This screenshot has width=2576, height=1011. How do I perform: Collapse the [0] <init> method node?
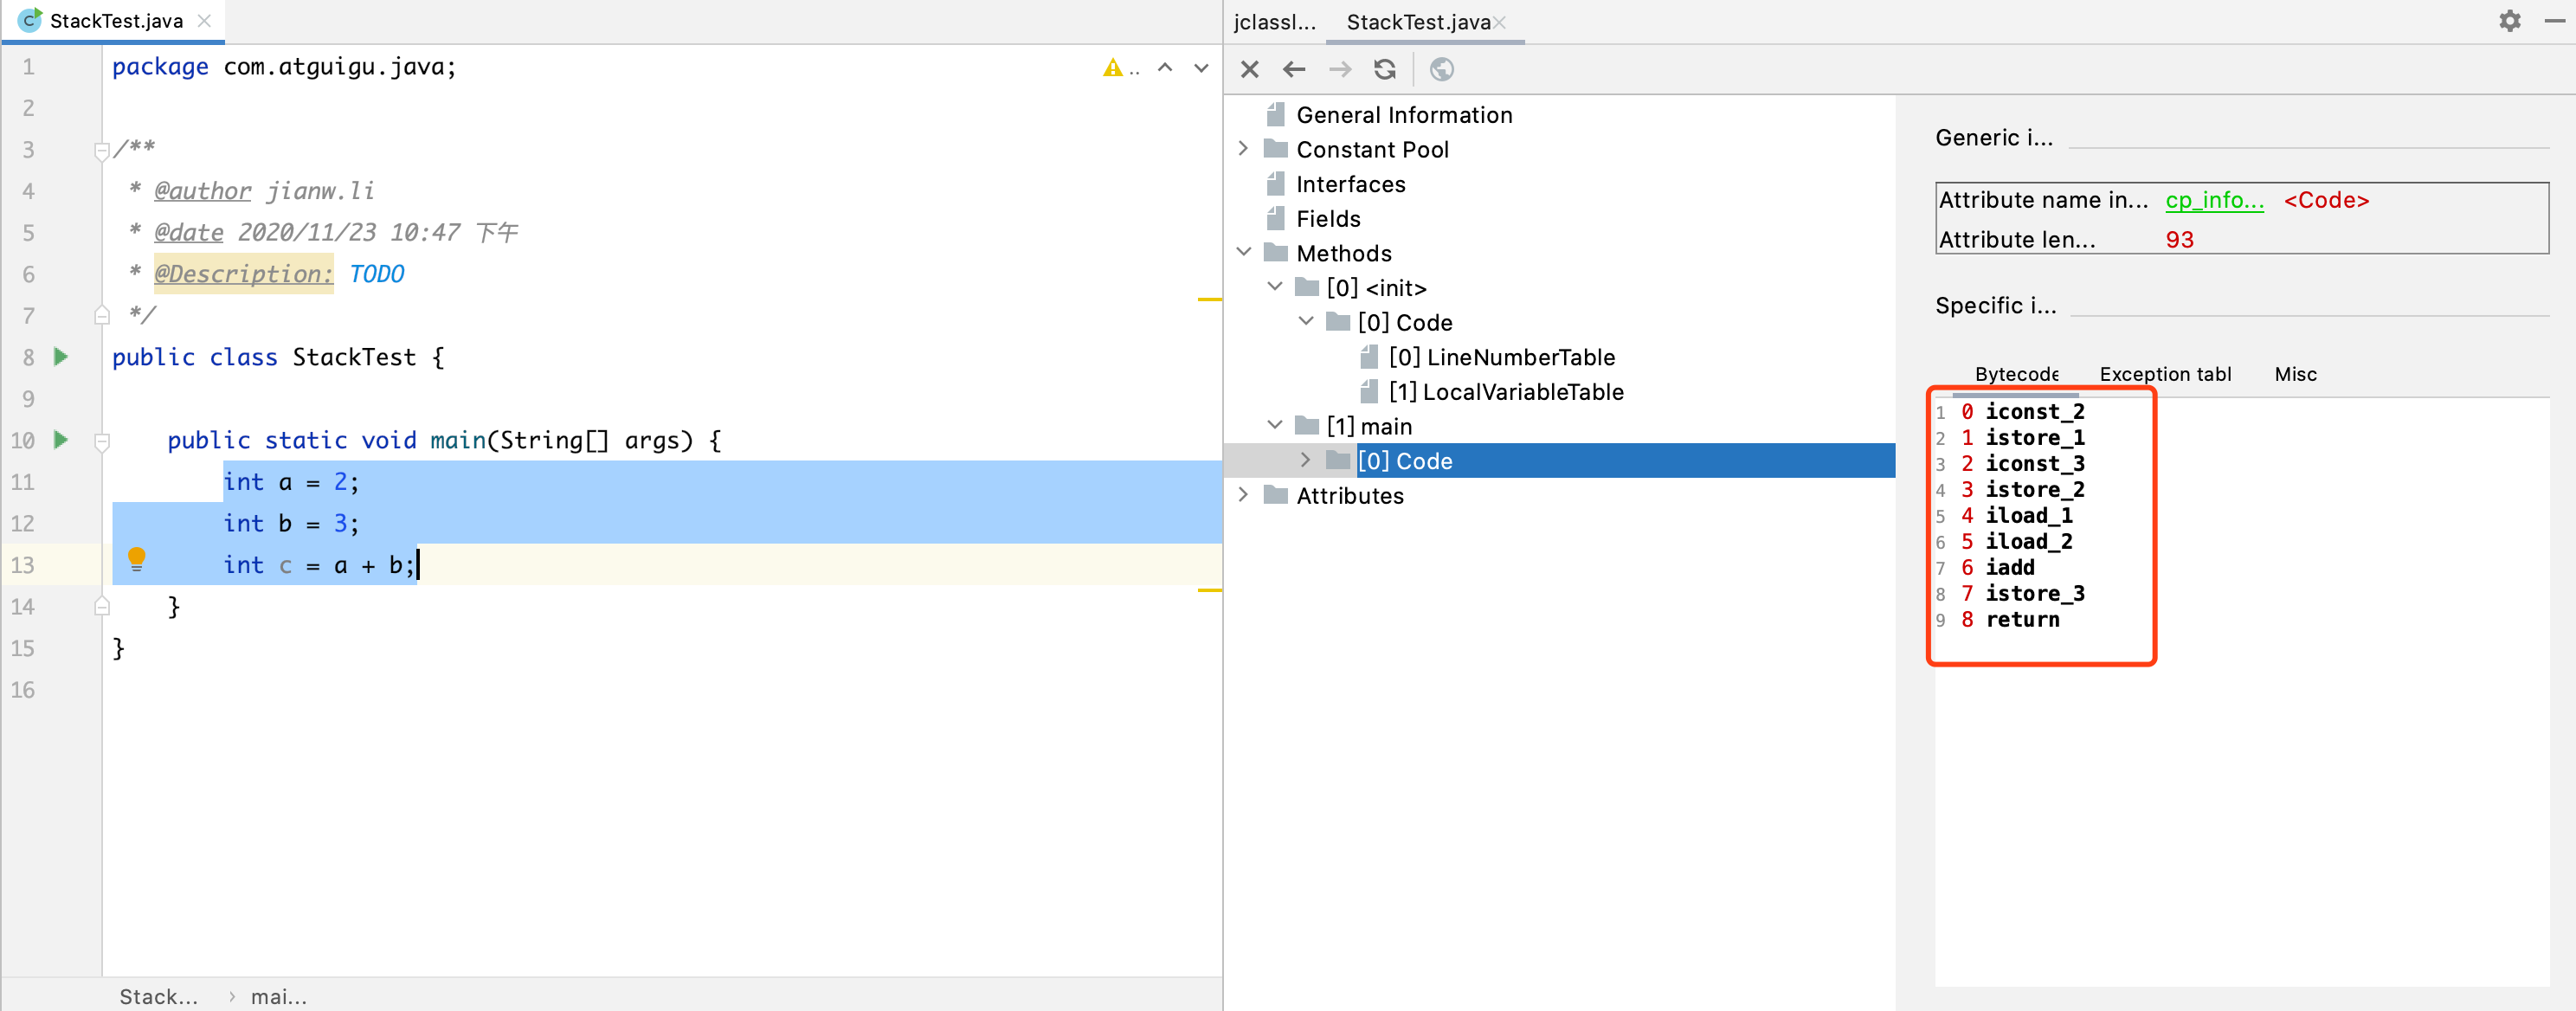(1275, 287)
